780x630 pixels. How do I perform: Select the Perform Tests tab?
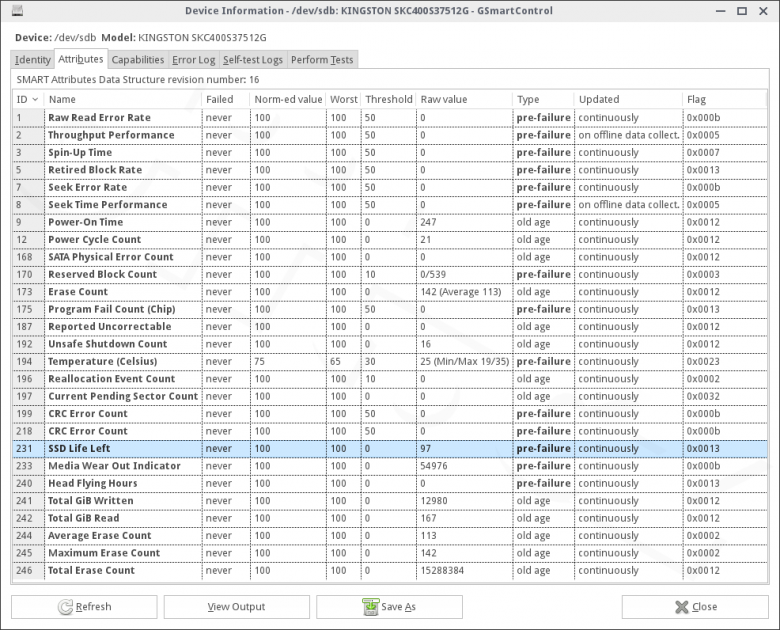[321, 60]
